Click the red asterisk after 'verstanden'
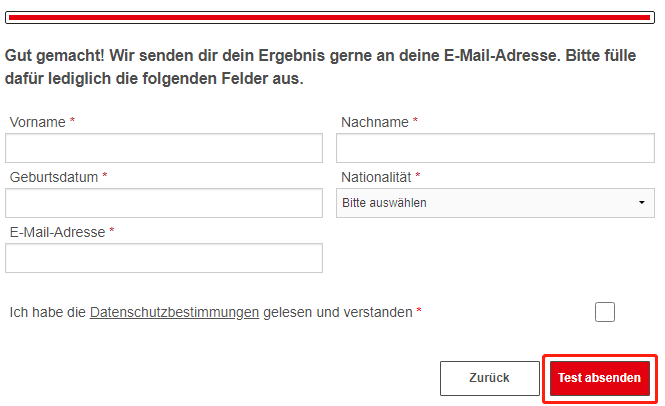 (419, 311)
